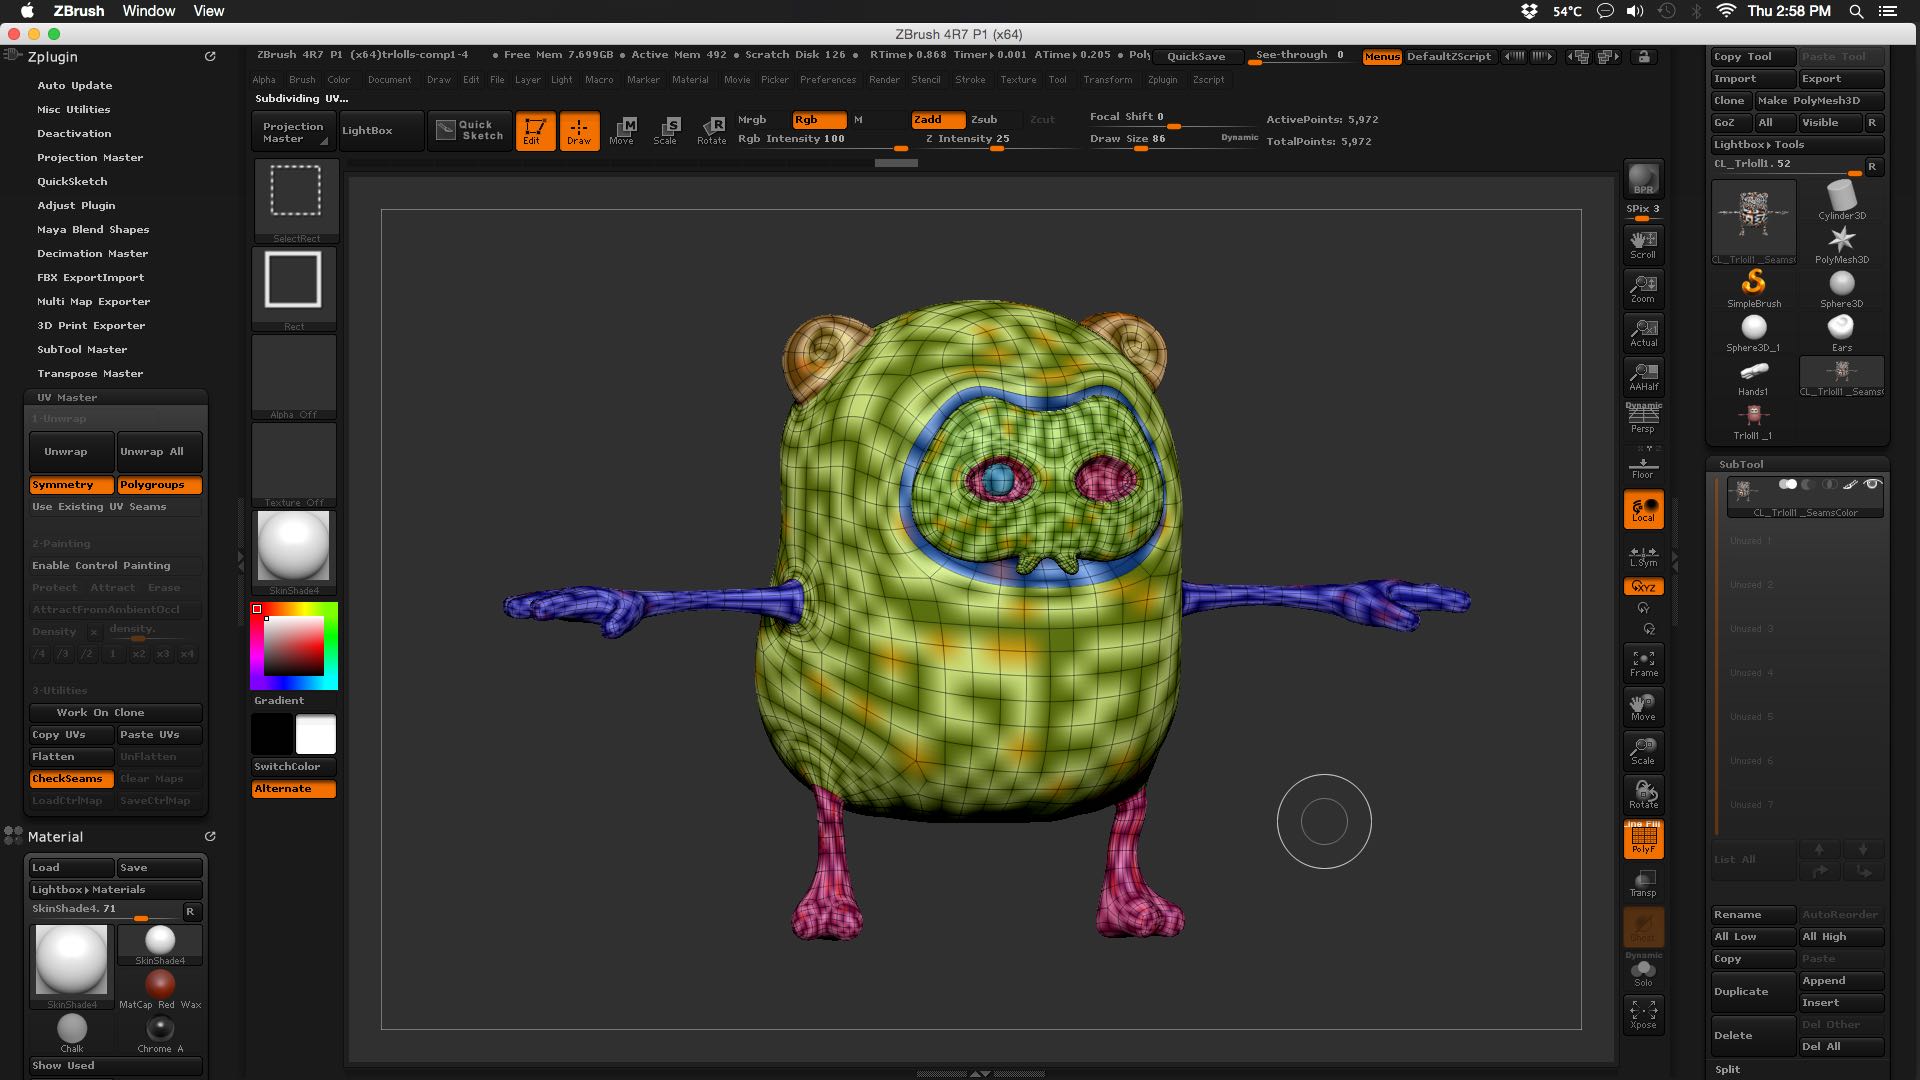Click the AAHalf icon
The height and width of the screenshot is (1080, 1920).
tap(1643, 377)
